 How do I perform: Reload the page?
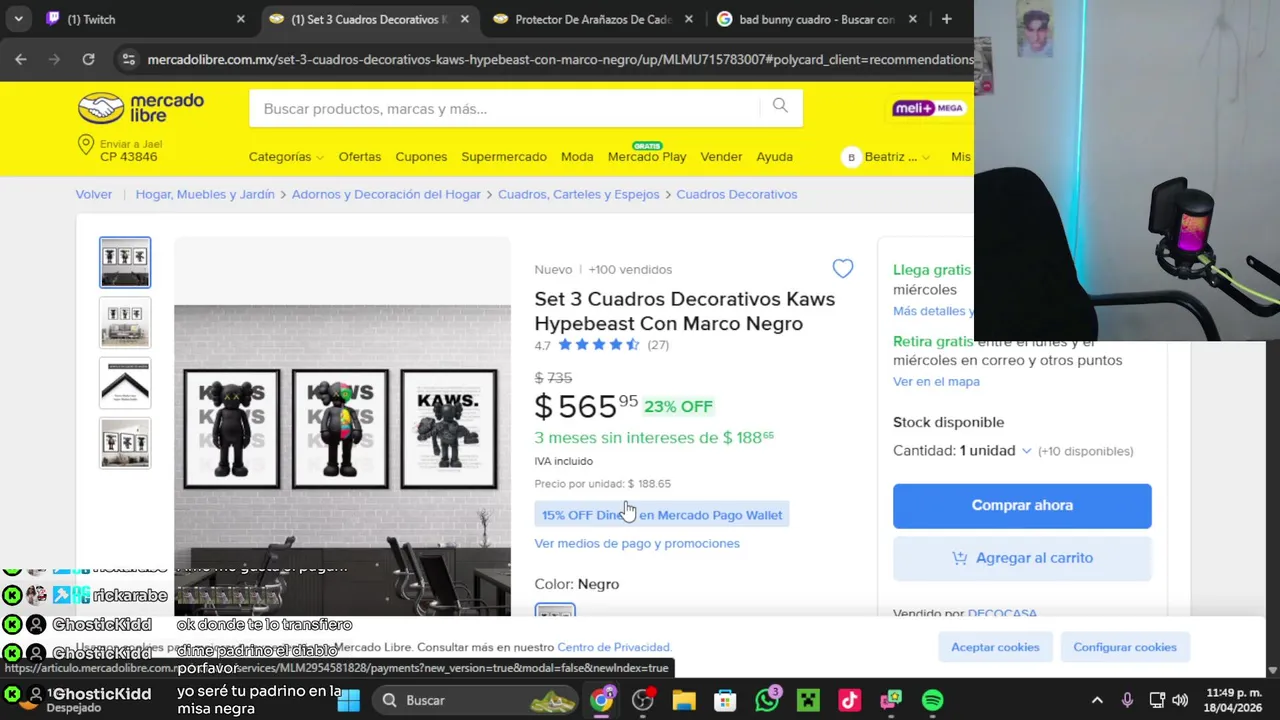click(88, 59)
